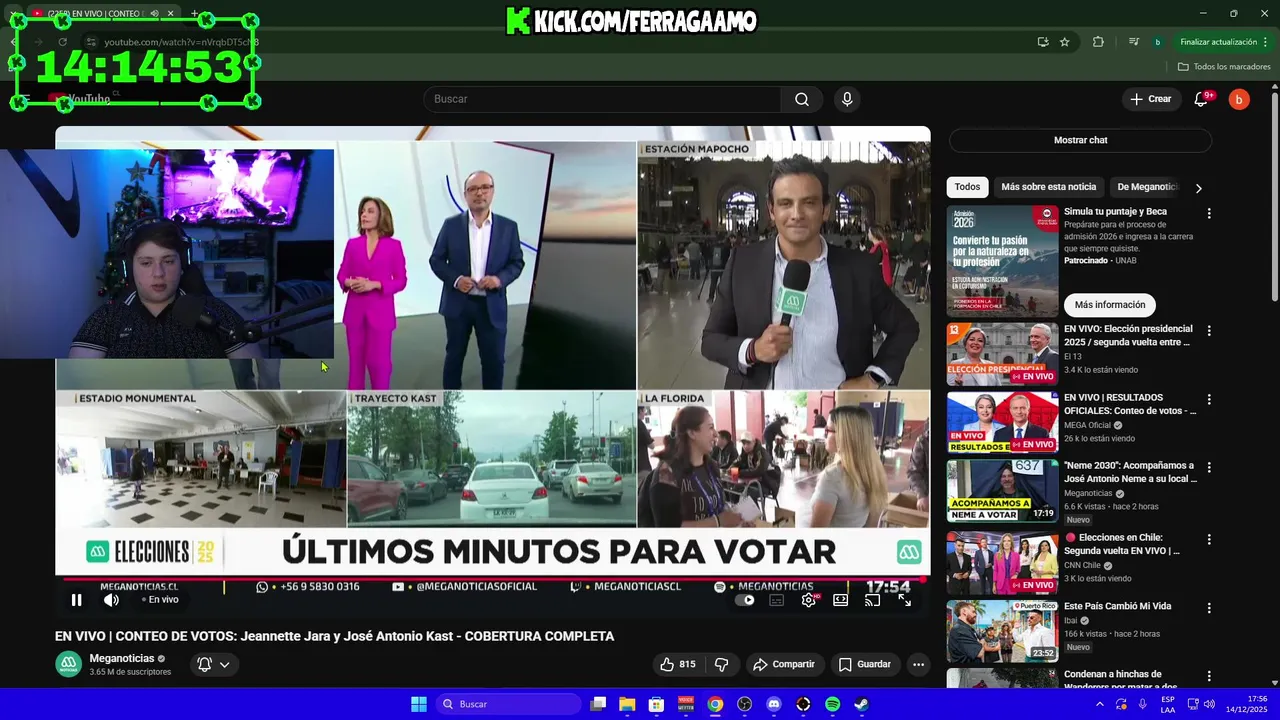Switch to theater mode view

[x=841, y=600]
